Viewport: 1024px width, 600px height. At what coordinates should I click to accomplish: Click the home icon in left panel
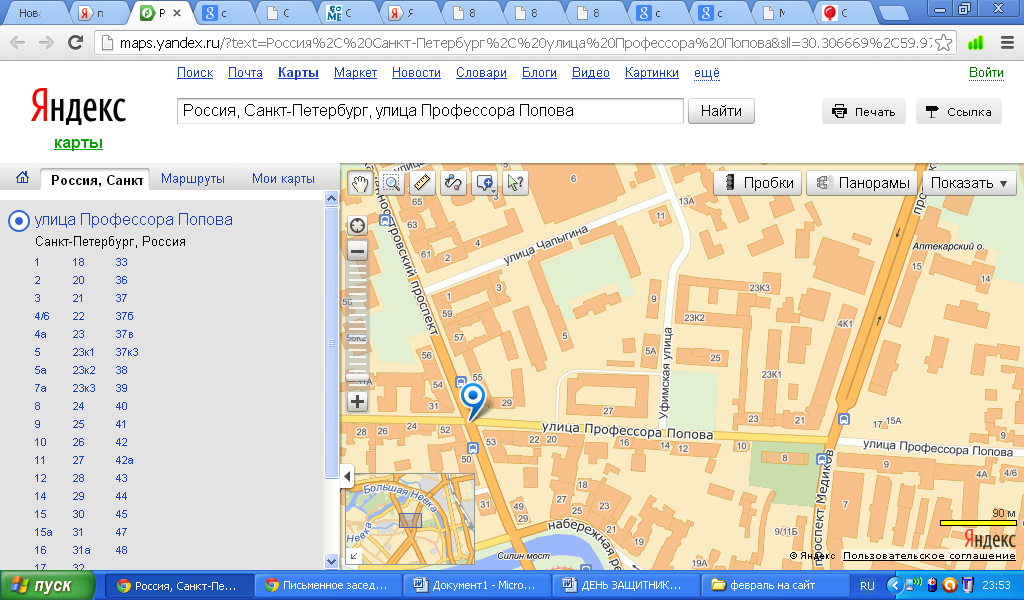click(x=22, y=178)
